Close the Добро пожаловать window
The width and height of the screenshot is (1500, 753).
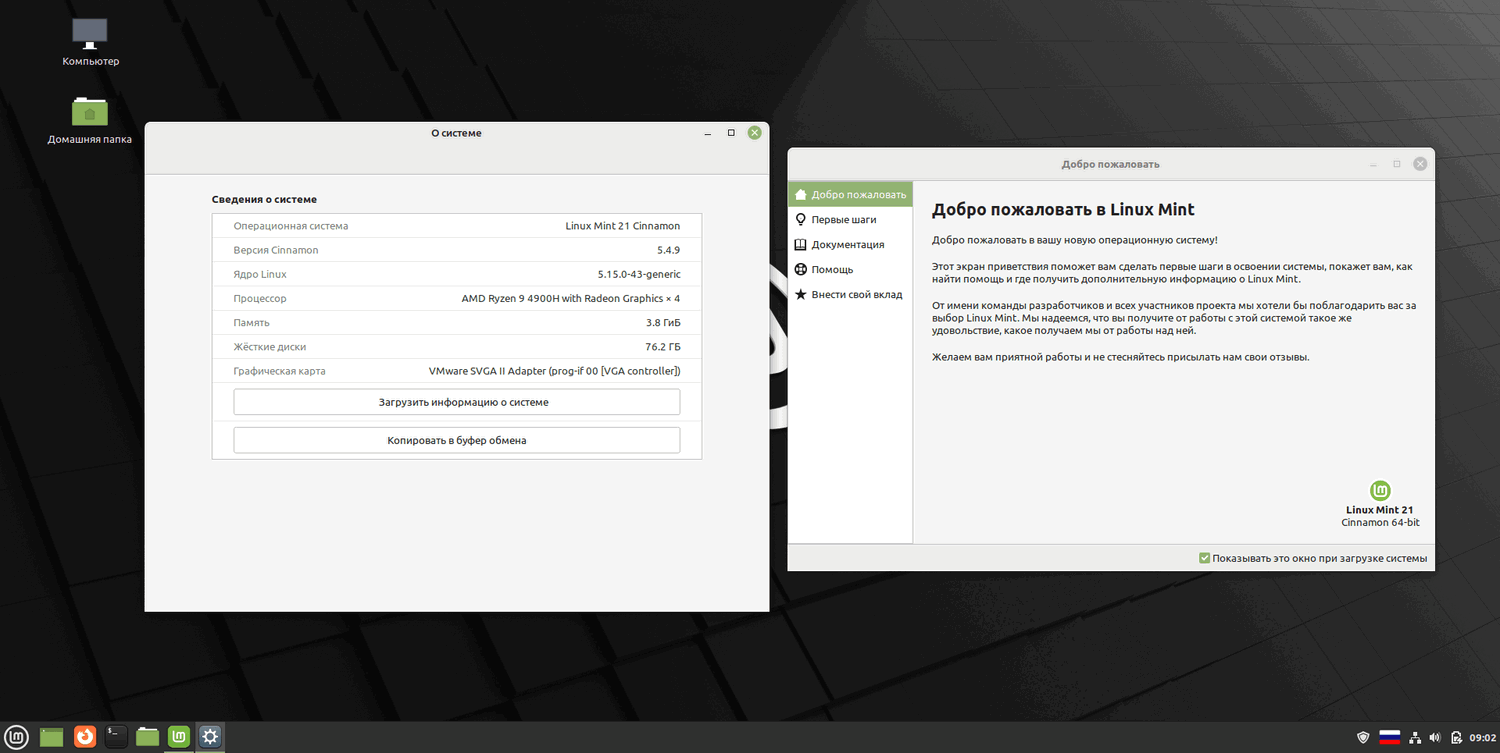pyautogui.click(x=1420, y=164)
